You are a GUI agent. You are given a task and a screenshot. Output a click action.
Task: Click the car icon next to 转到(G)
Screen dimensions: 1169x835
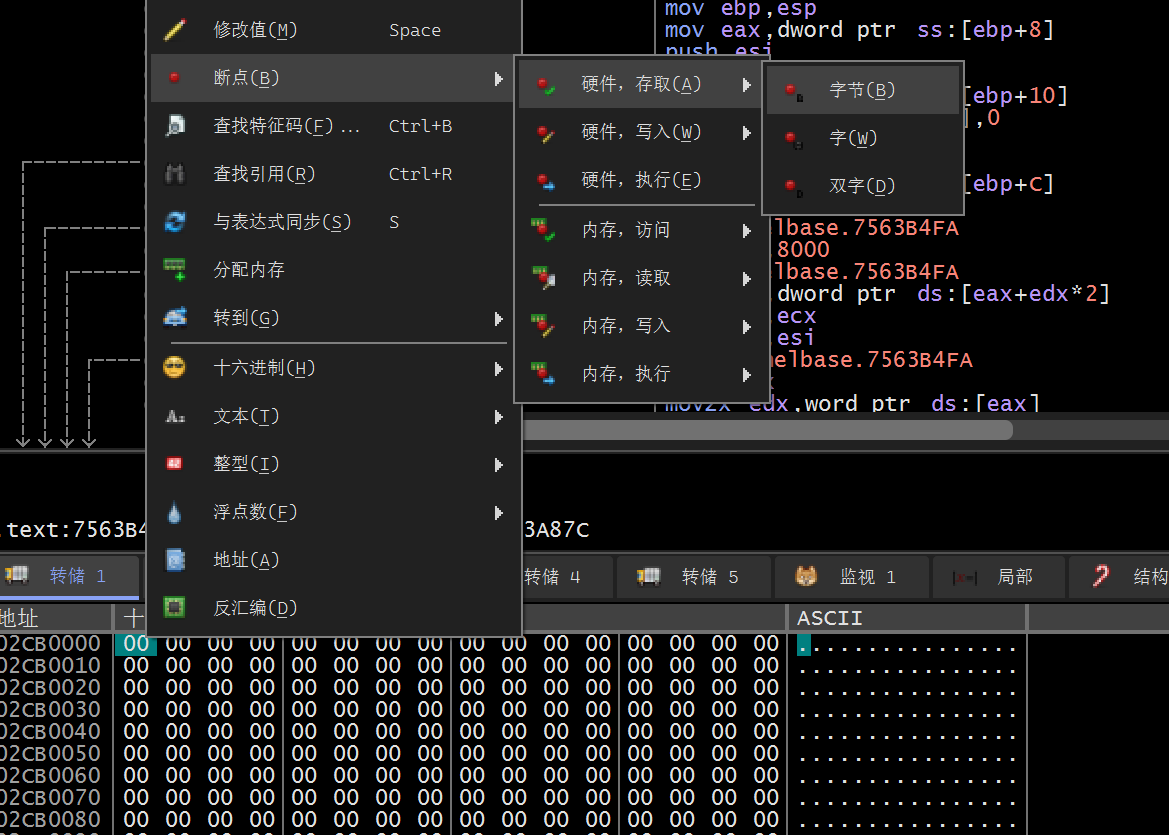[174, 318]
